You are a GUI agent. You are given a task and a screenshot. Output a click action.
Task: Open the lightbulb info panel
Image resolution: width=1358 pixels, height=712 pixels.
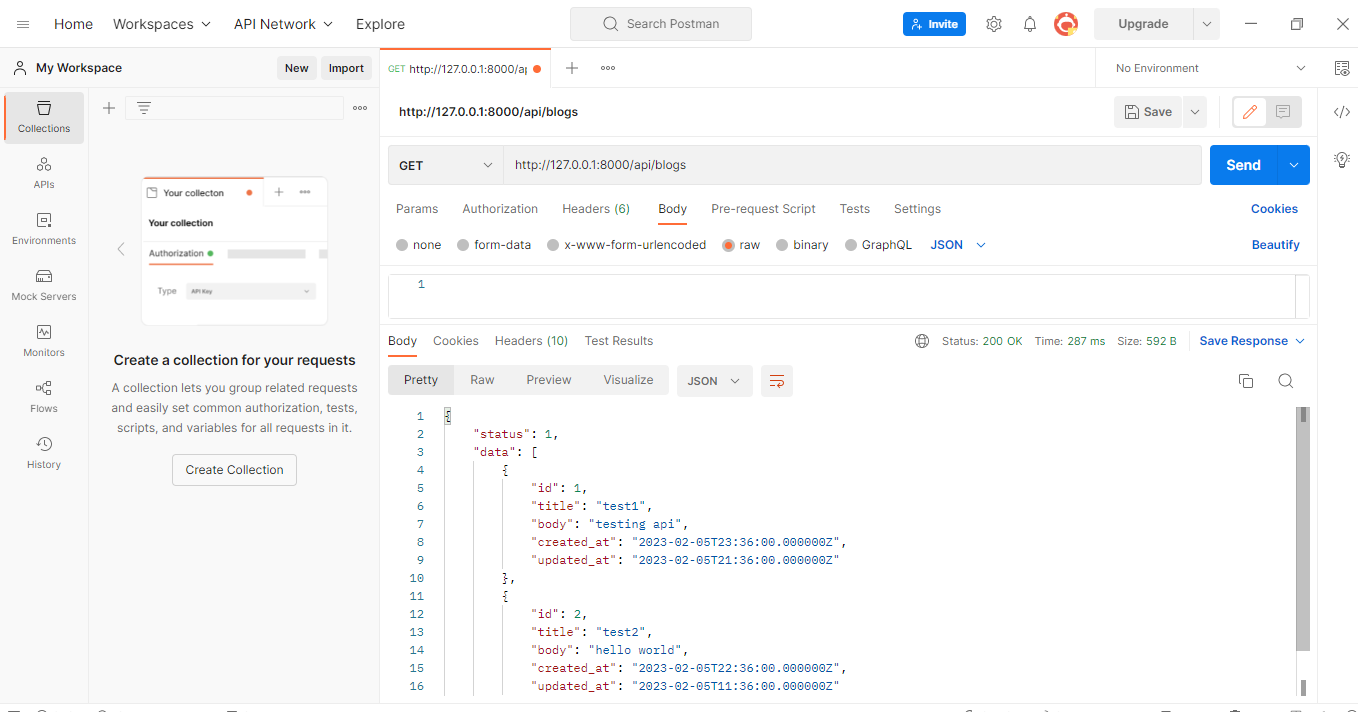tap(1342, 159)
